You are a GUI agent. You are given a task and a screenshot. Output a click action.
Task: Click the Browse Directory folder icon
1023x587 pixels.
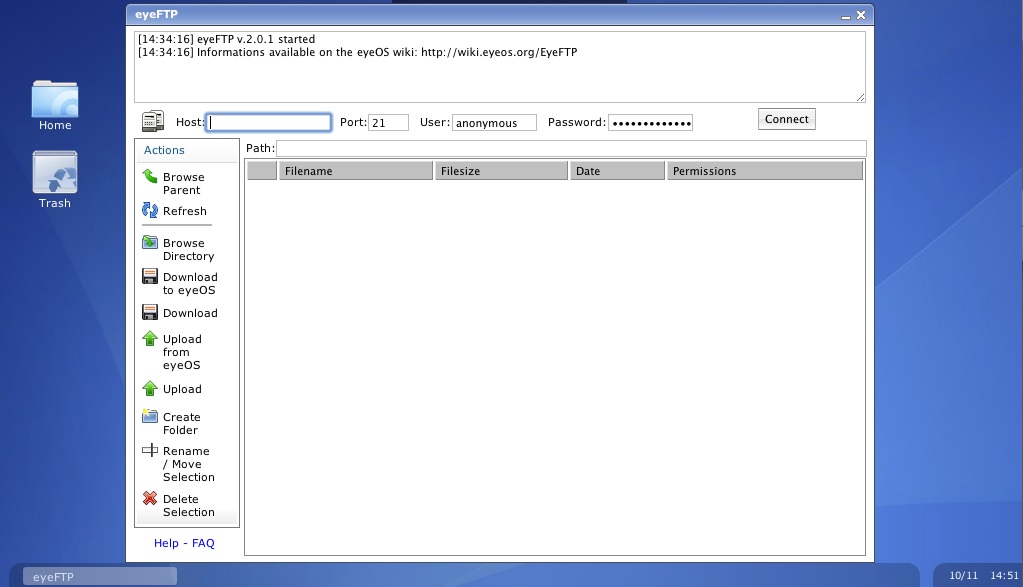(150, 242)
